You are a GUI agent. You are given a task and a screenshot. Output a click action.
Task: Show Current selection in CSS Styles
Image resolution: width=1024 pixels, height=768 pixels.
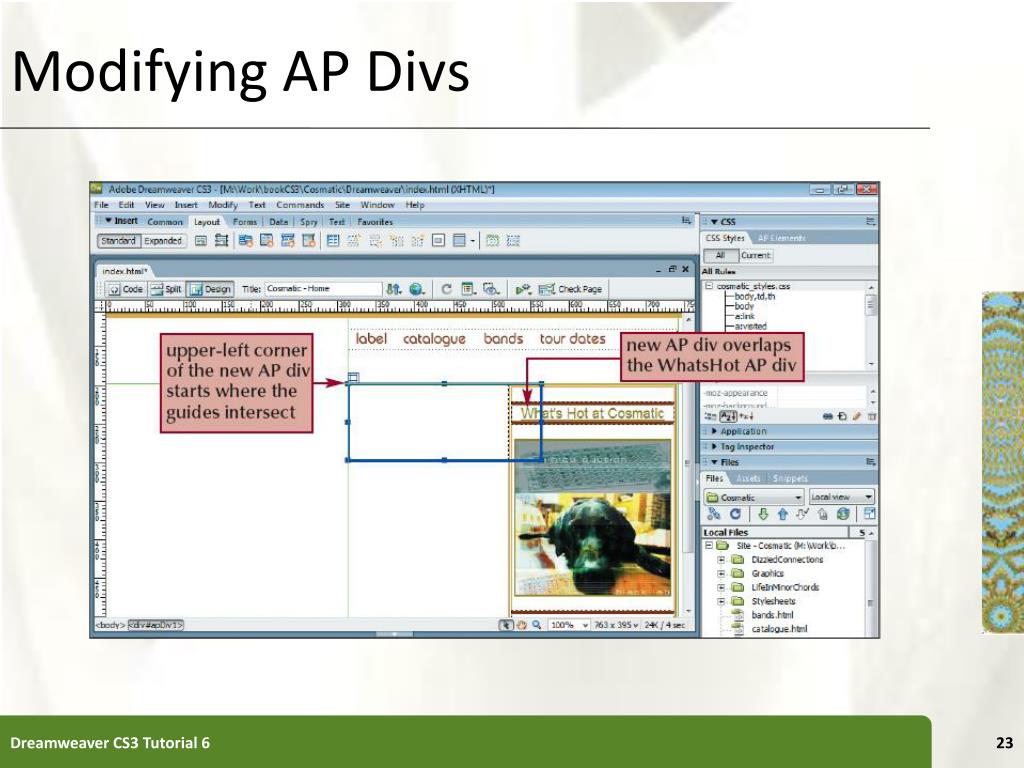pos(756,256)
